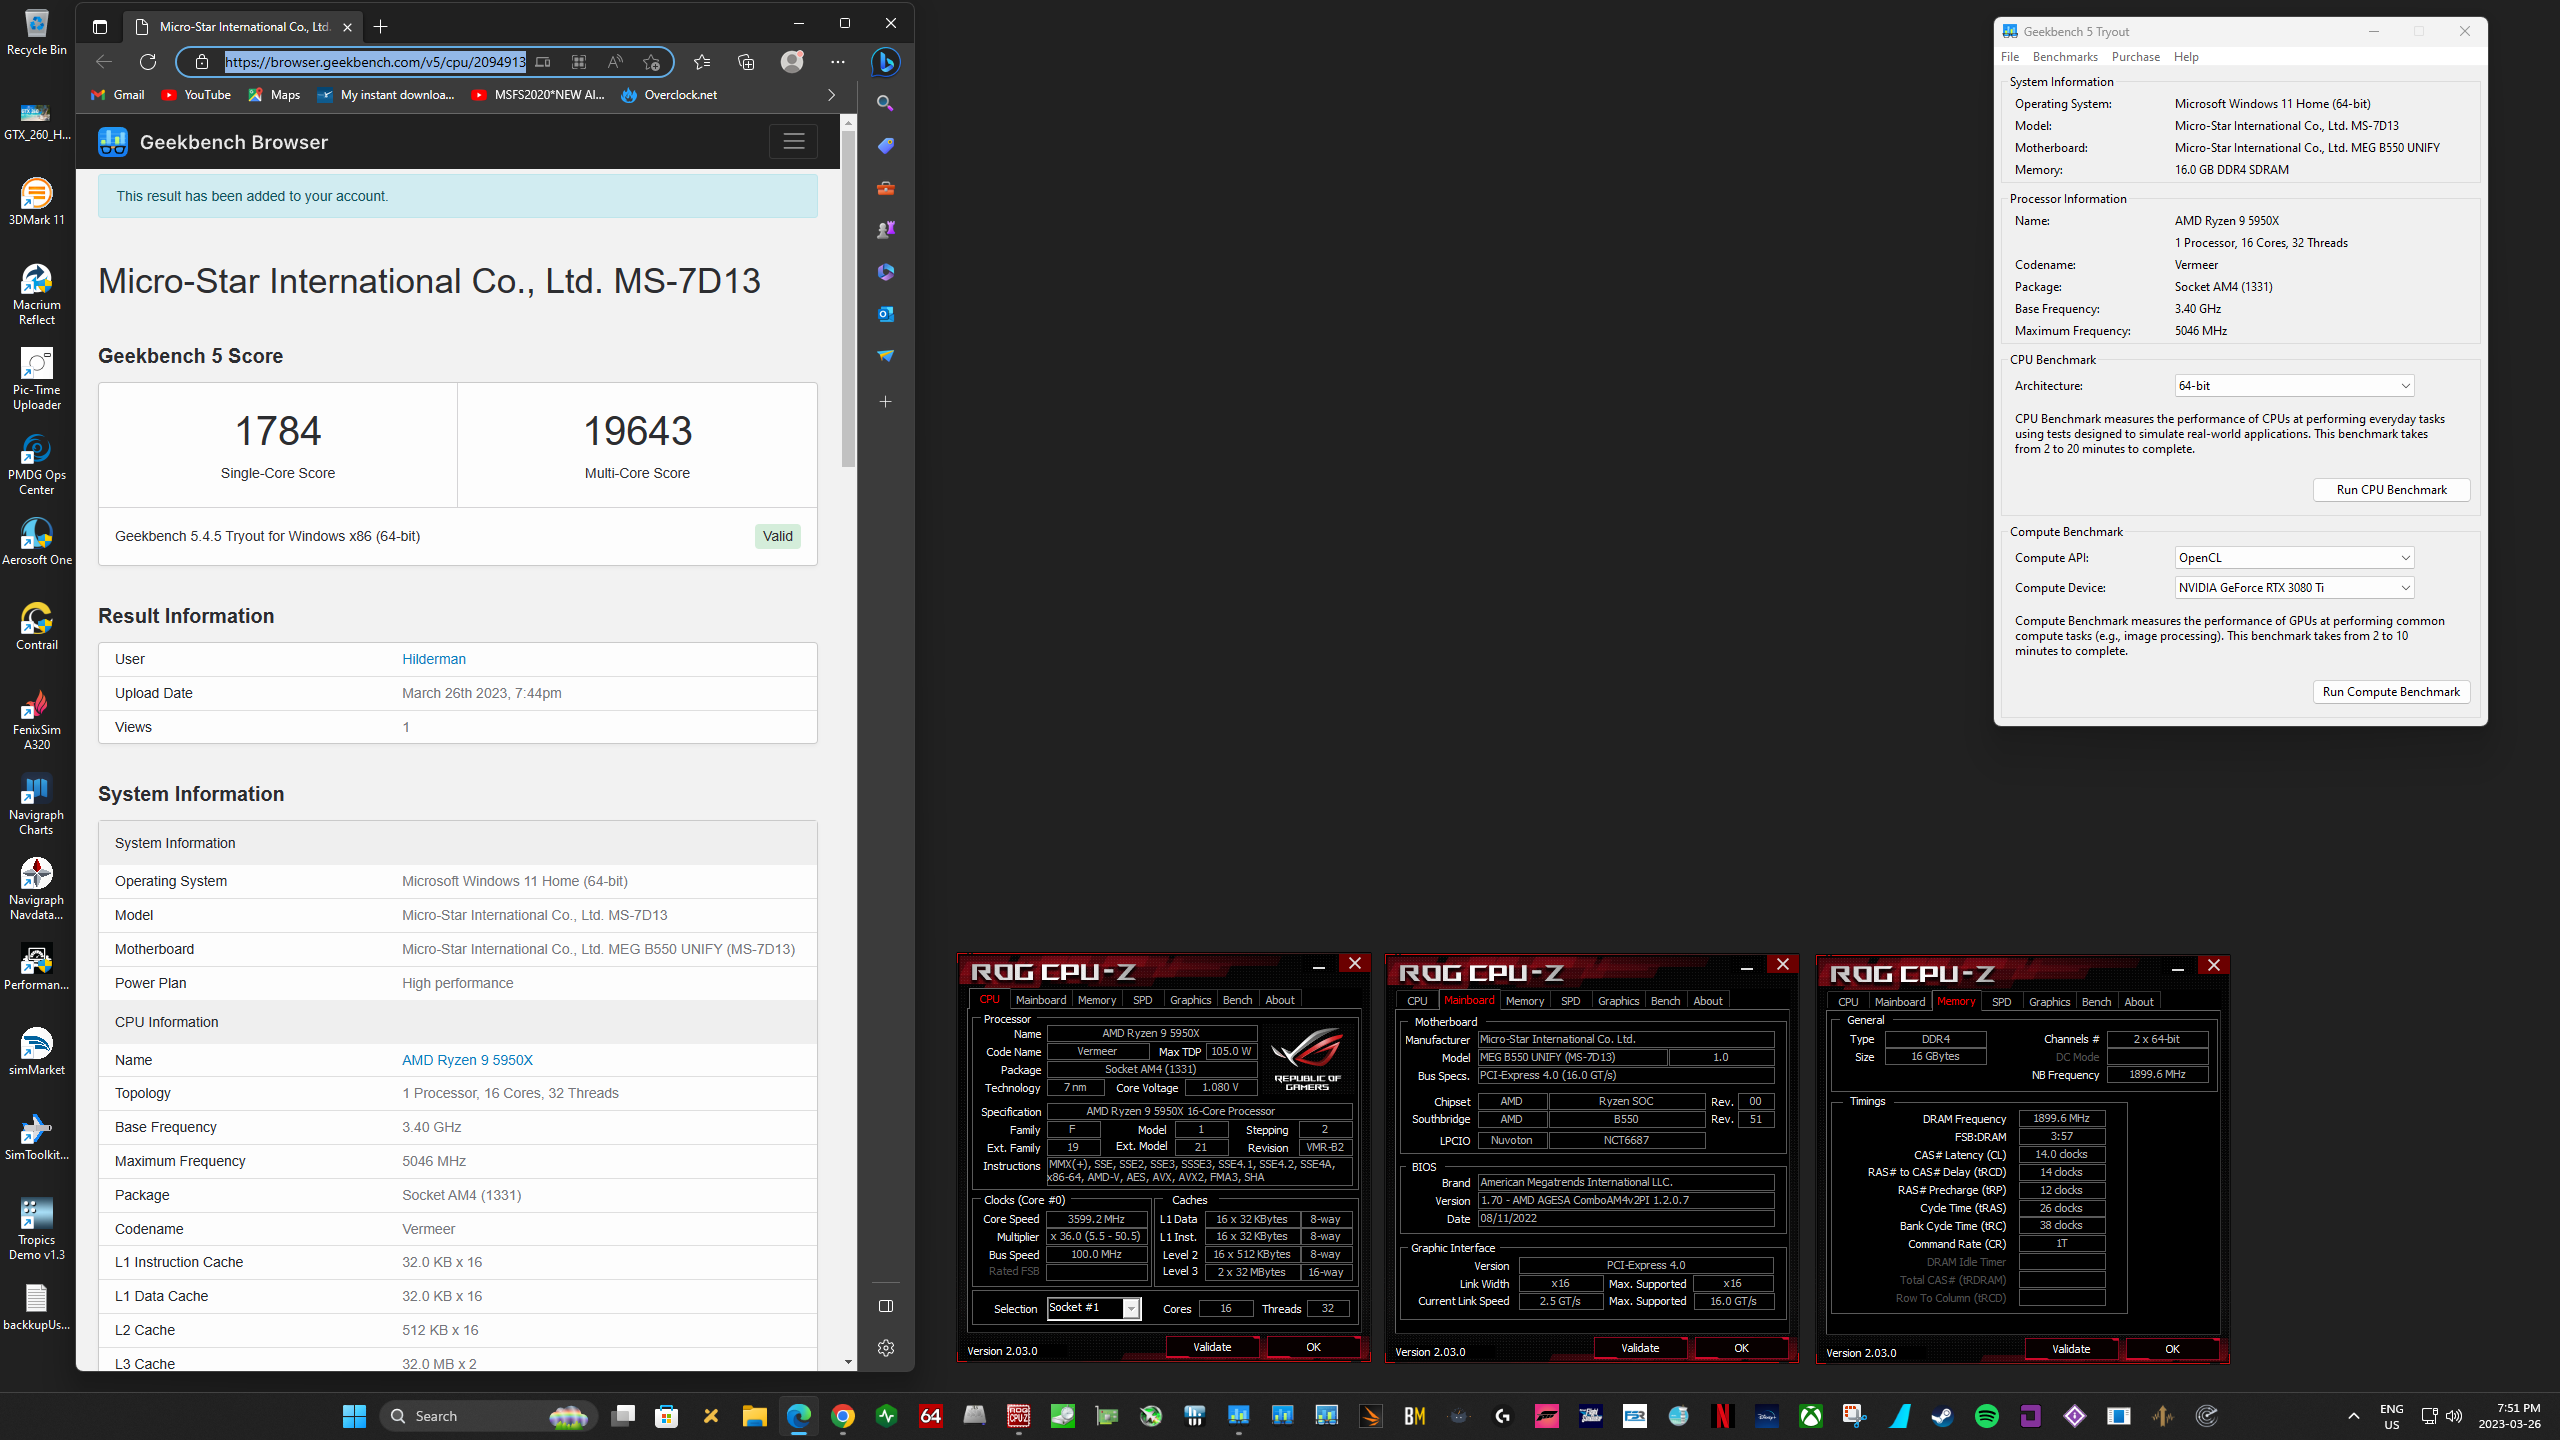Open Bing chat sidebar button
Image resolution: width=2560 pixels, height=1440 pixels.
click(x=886, y=62)
